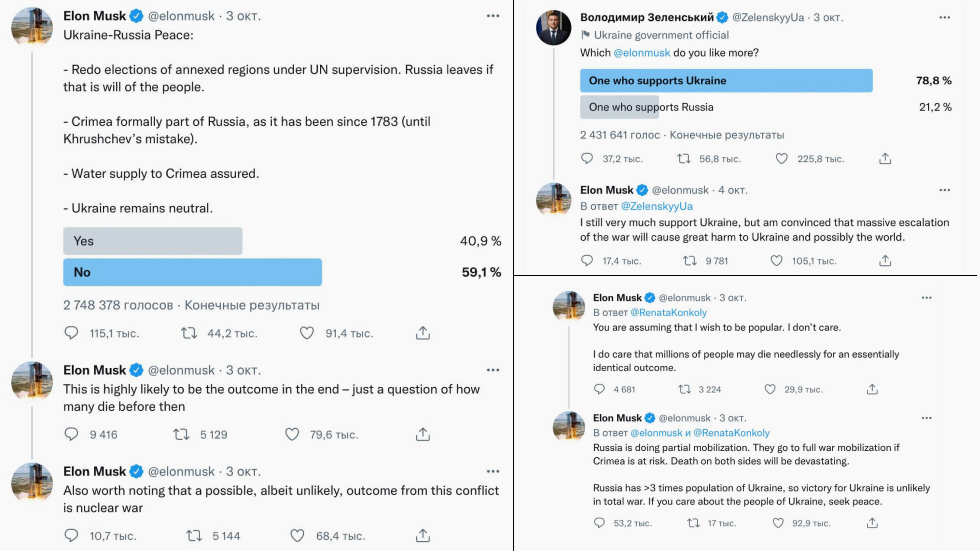This screenshot has width=980, height=551.
Task: Select the 'No' poll result bar
Action: 192,272
